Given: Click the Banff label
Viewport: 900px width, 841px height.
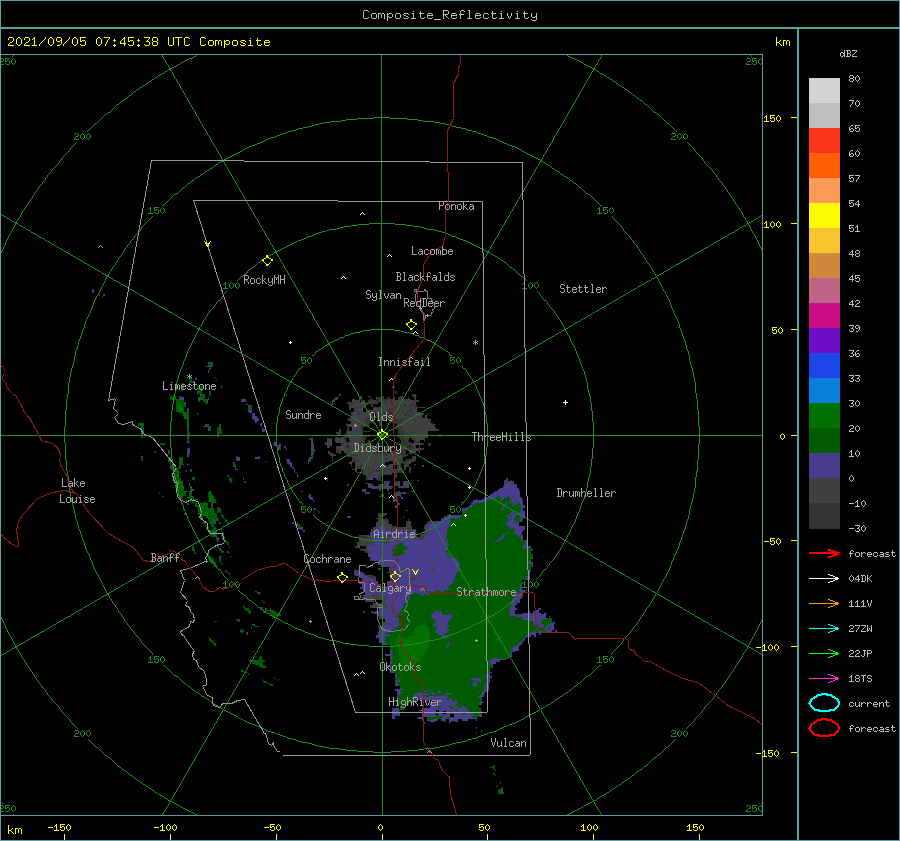Looking at the screenshot, I should pos(165,557).
